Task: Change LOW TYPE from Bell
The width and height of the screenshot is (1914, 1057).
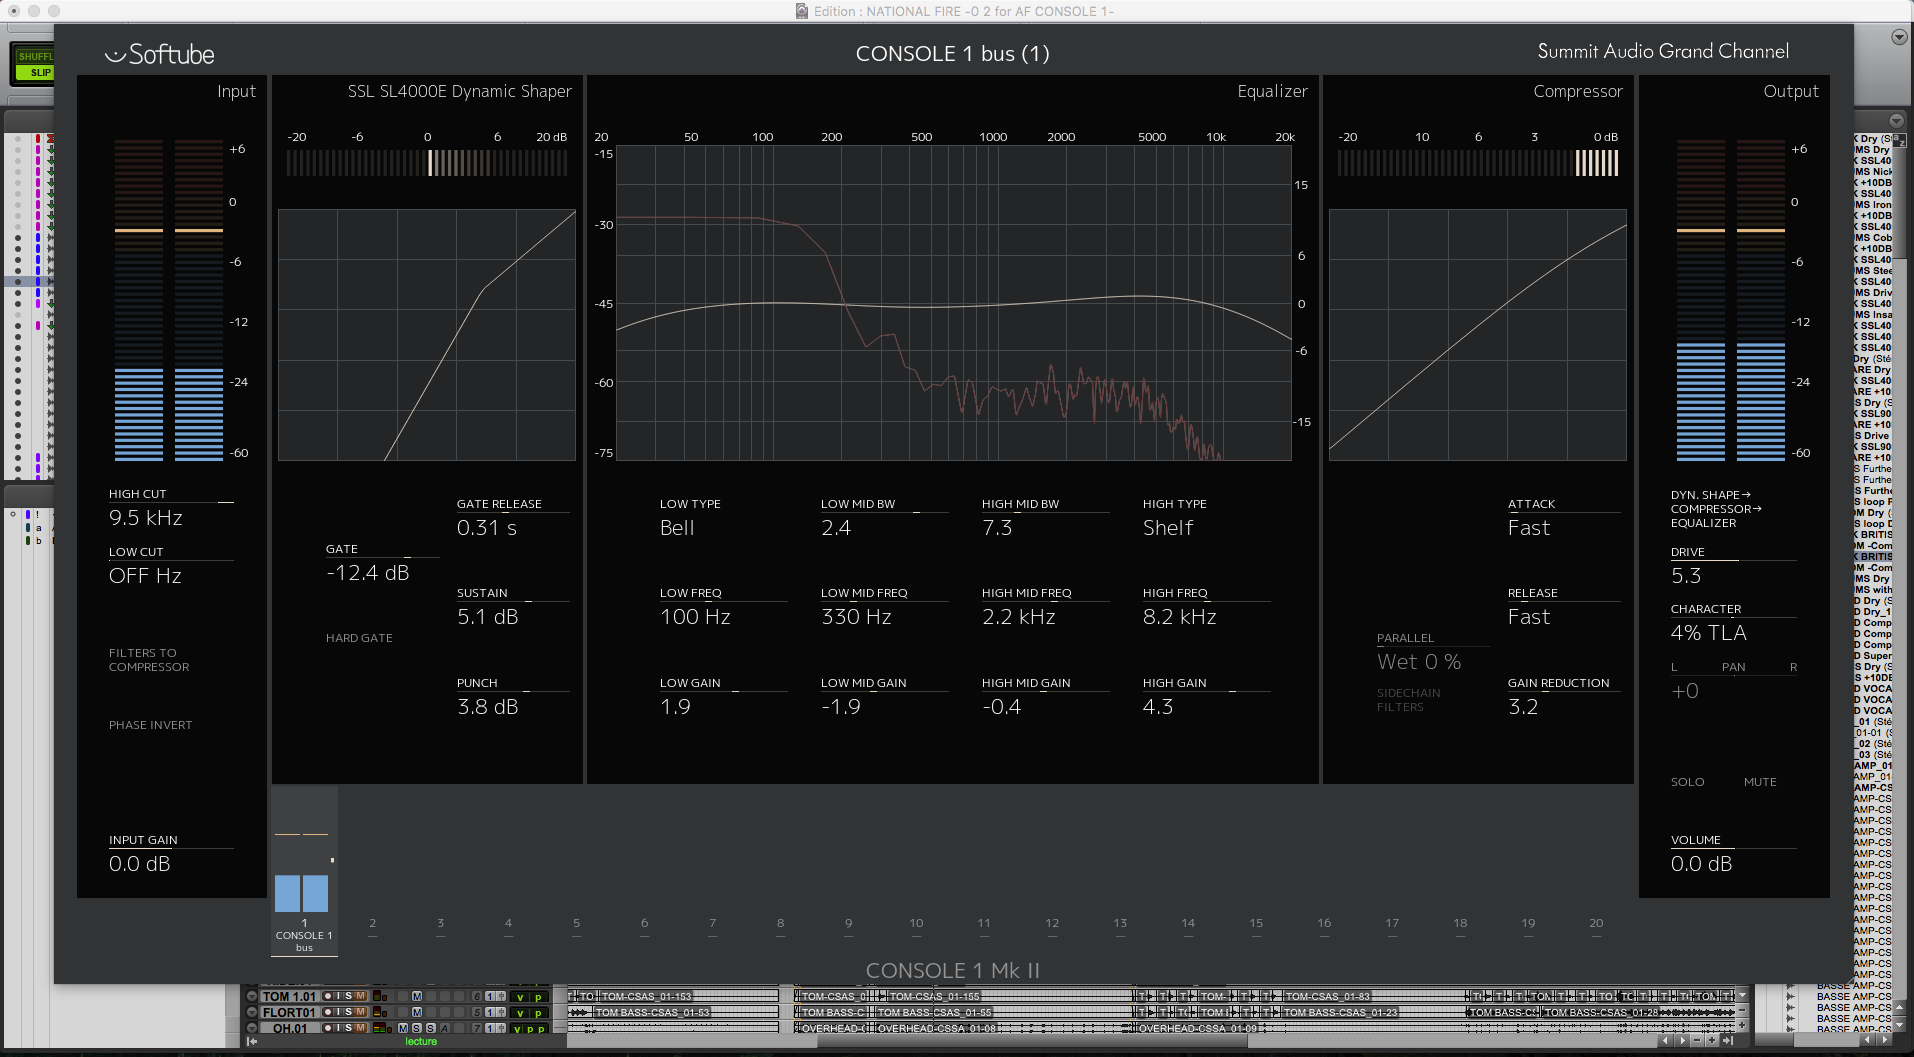Action: pyautogui.click(x=677, y=527)
